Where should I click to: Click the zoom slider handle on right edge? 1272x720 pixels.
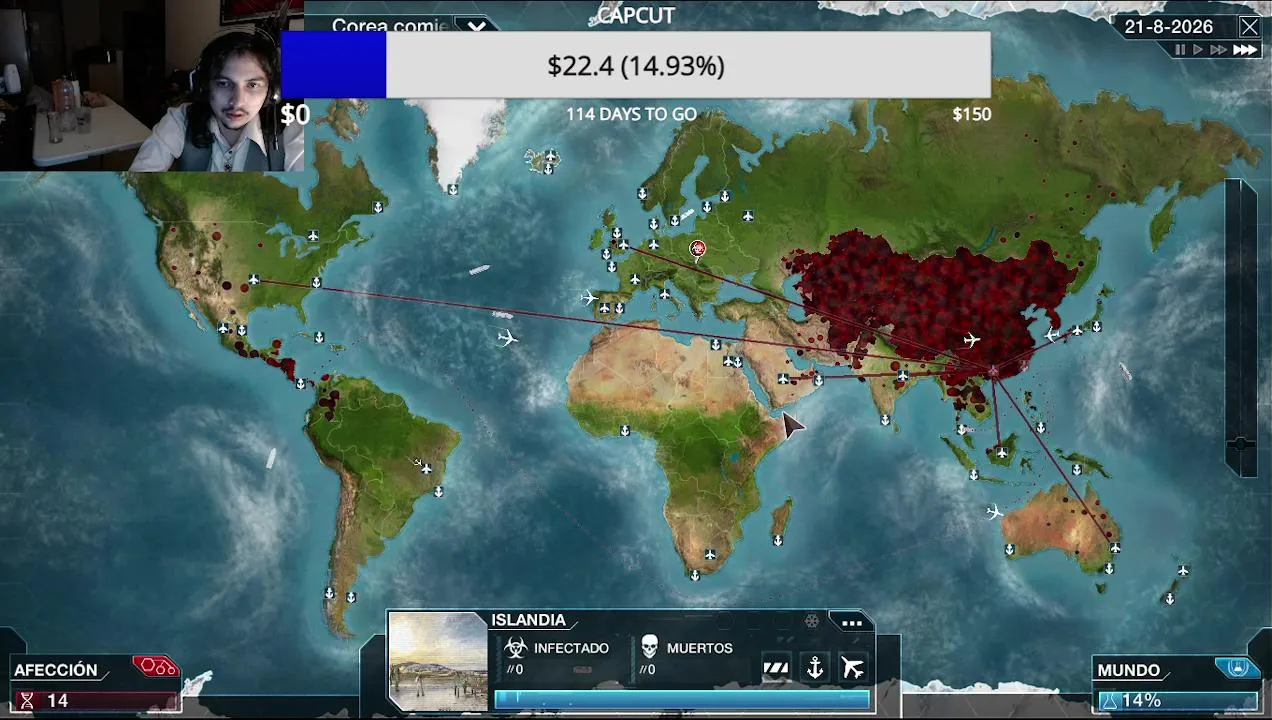1241,443
